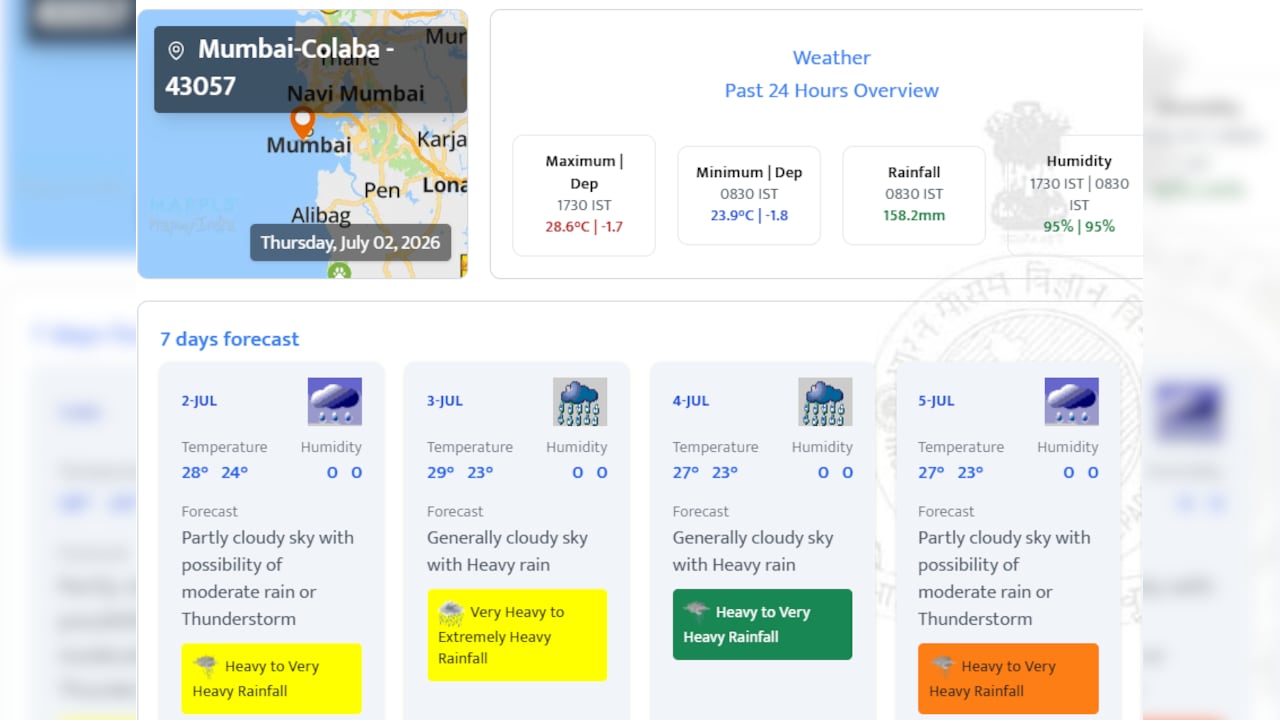
Task: Open the Very Heavy to Extremely Heavy Rainfall warning
Action: click(517, 635)
